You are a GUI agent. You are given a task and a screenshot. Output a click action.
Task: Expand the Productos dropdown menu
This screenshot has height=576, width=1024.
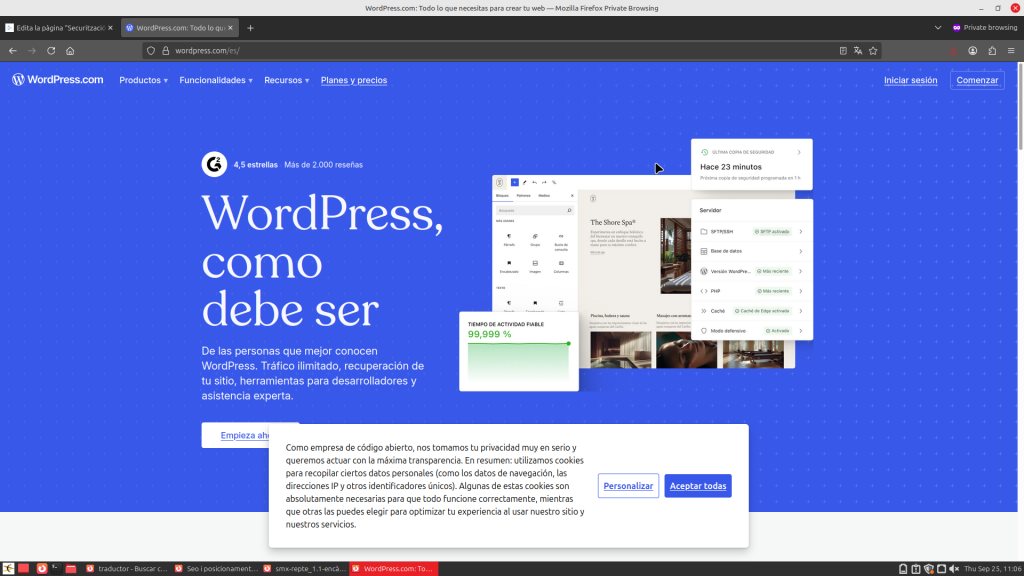pyautogui.click(x=143, y=80)
